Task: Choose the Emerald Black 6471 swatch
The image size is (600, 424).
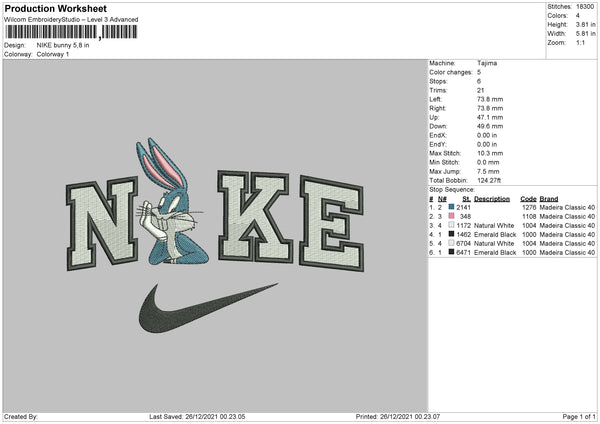Action: pos(452,252)
